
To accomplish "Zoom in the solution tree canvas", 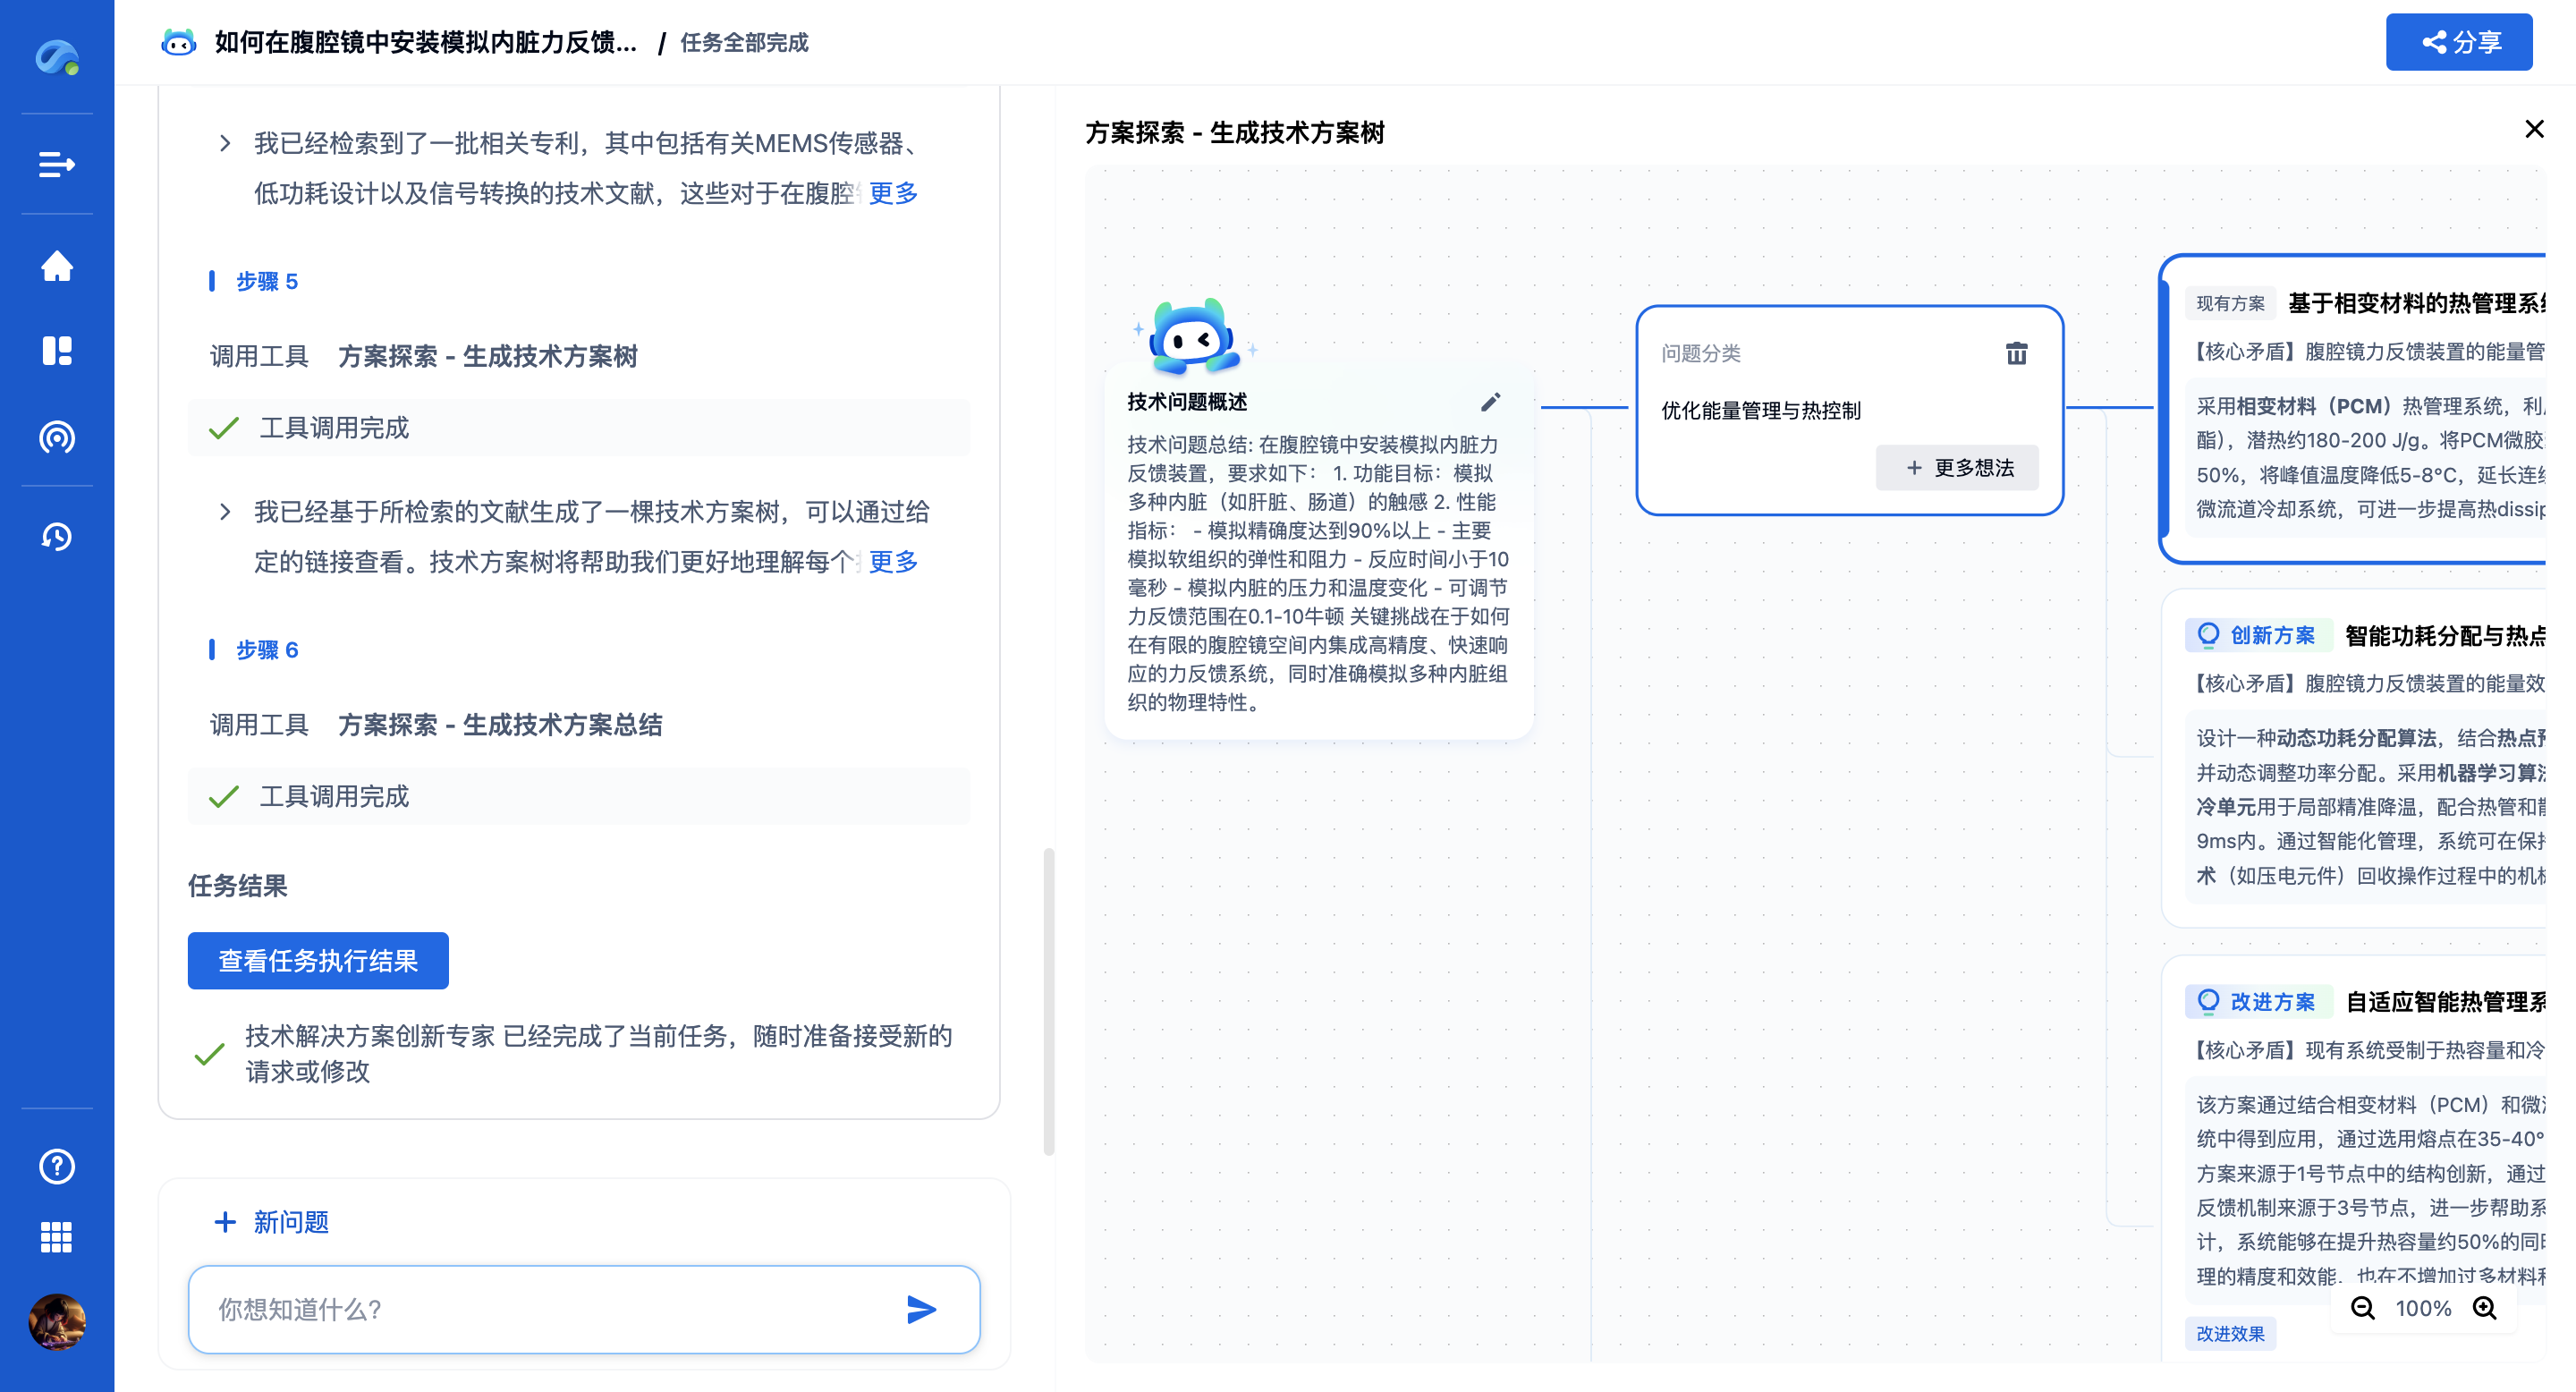I will (x=2485, y=1308).
